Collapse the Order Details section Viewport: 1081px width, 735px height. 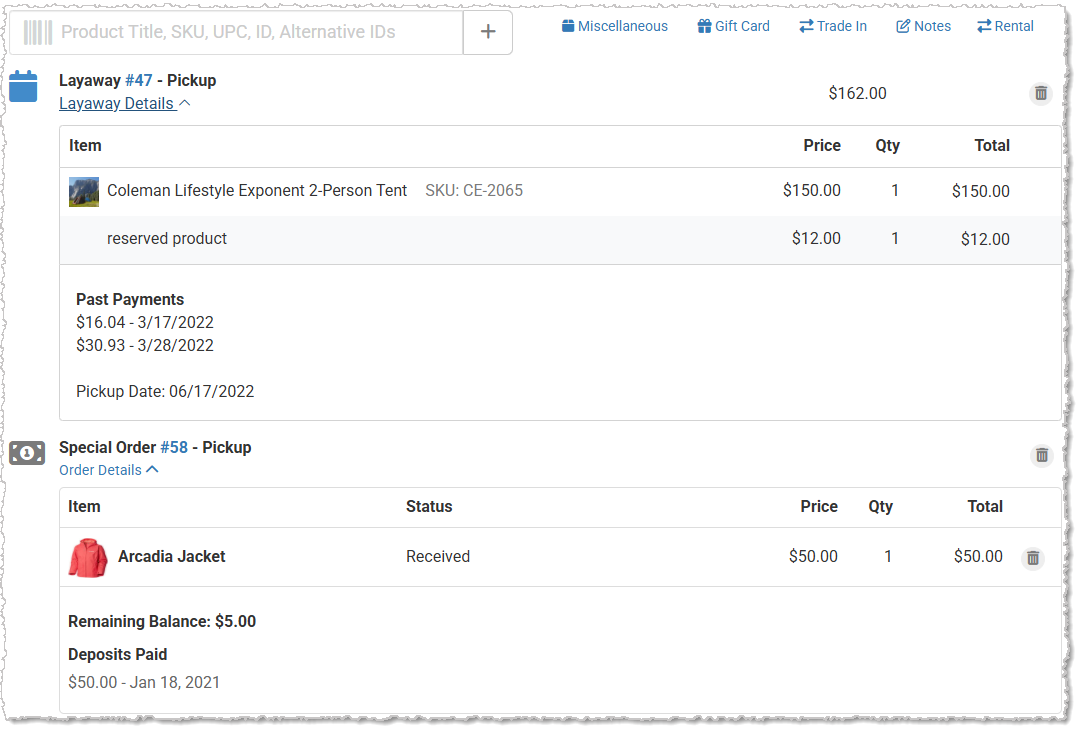click(x=108, y=470)
